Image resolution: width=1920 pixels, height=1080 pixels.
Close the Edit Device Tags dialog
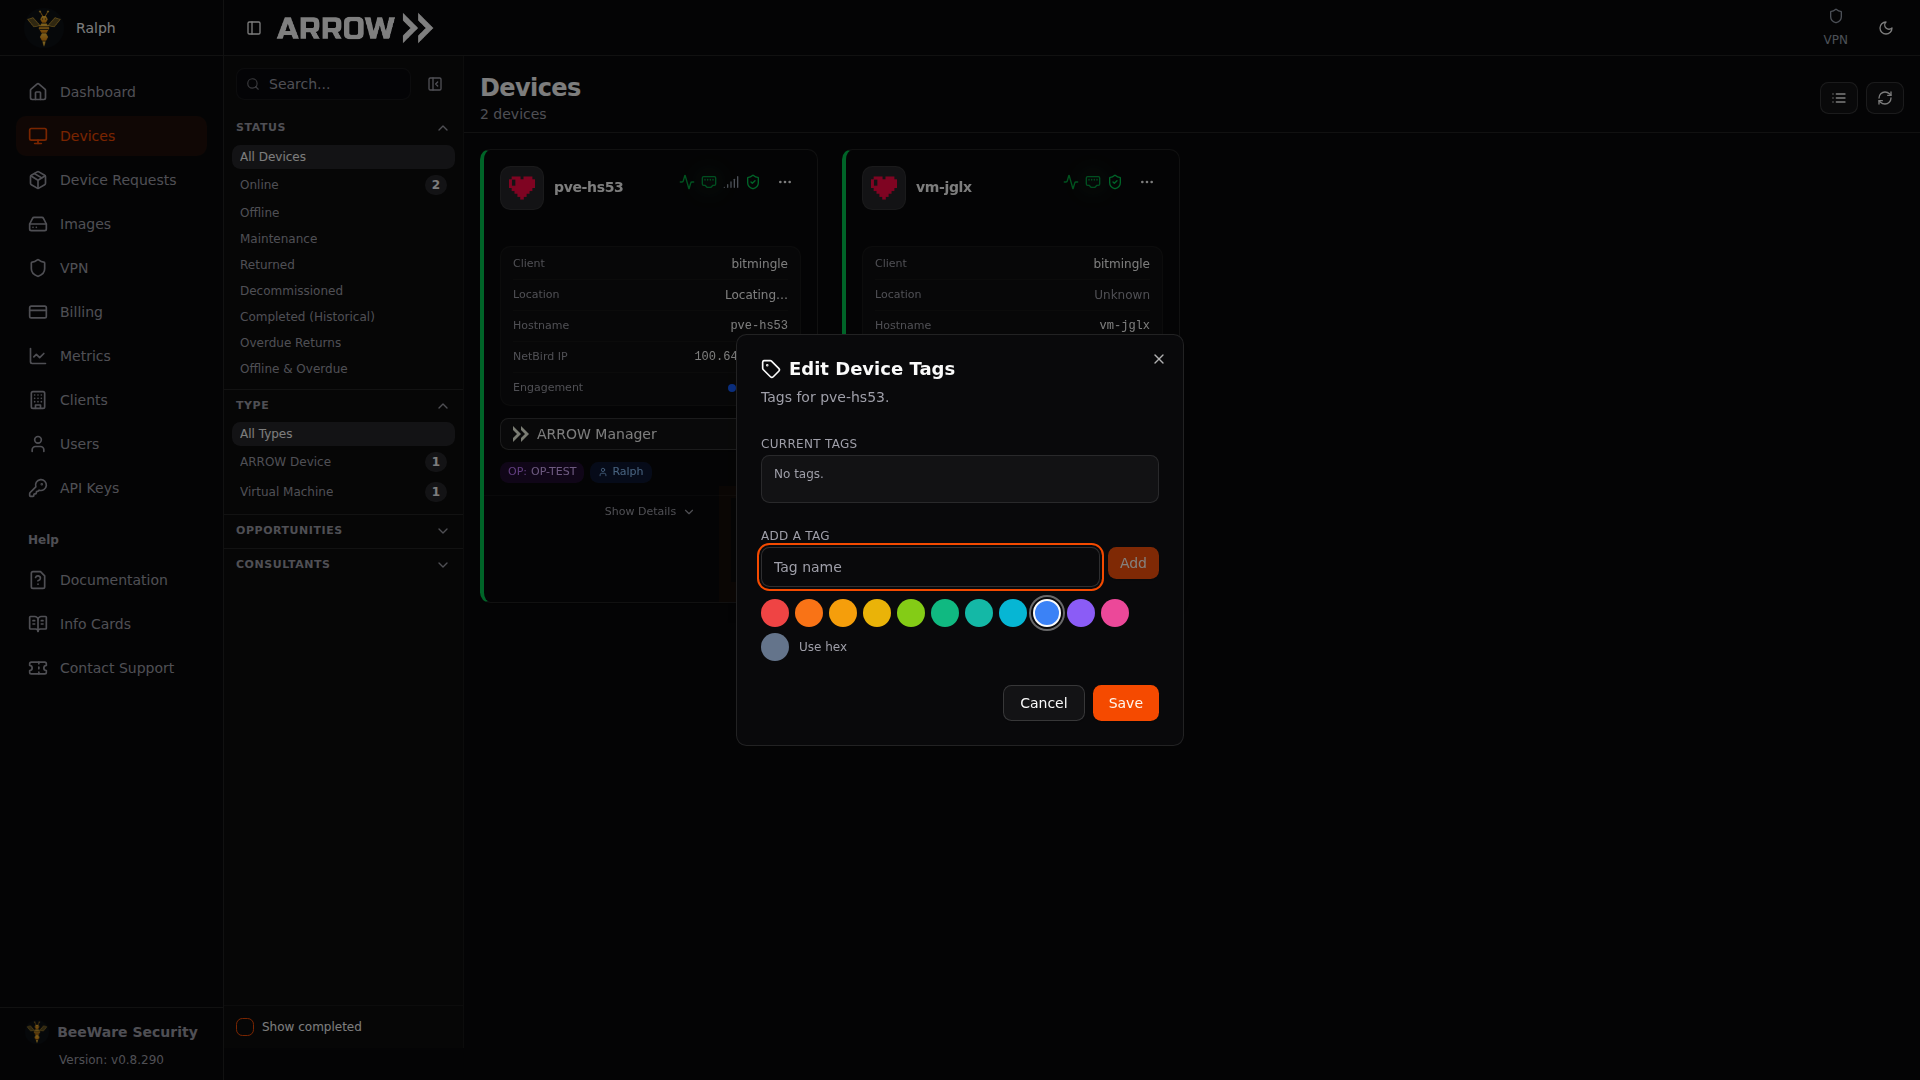[x=1159, y=359]
